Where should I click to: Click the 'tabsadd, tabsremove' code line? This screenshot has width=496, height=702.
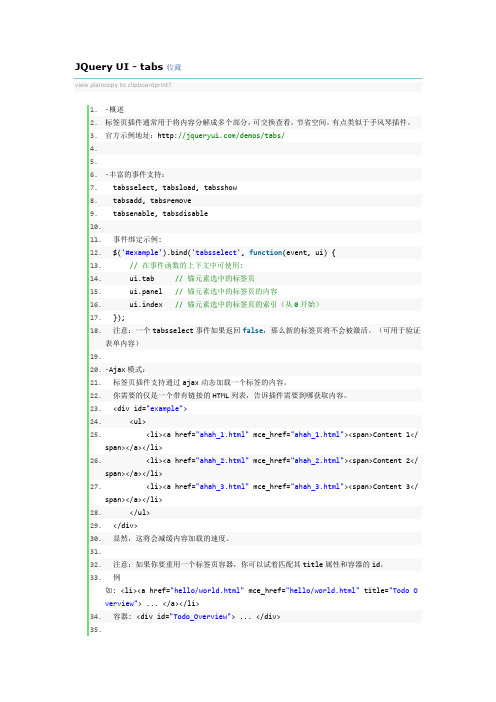click(x=152, y=201)
